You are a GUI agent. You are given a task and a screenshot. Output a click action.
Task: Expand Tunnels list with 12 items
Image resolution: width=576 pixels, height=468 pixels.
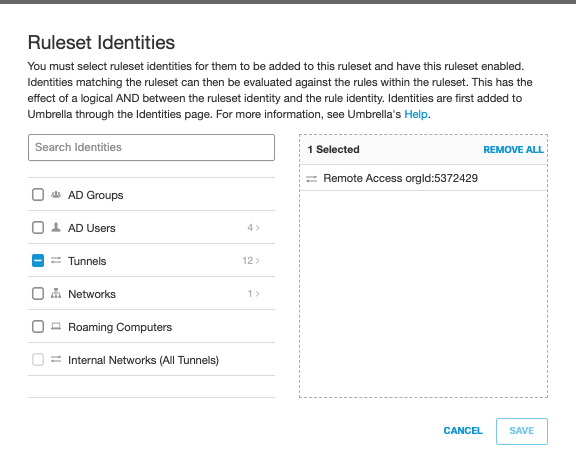click(251, 261)
